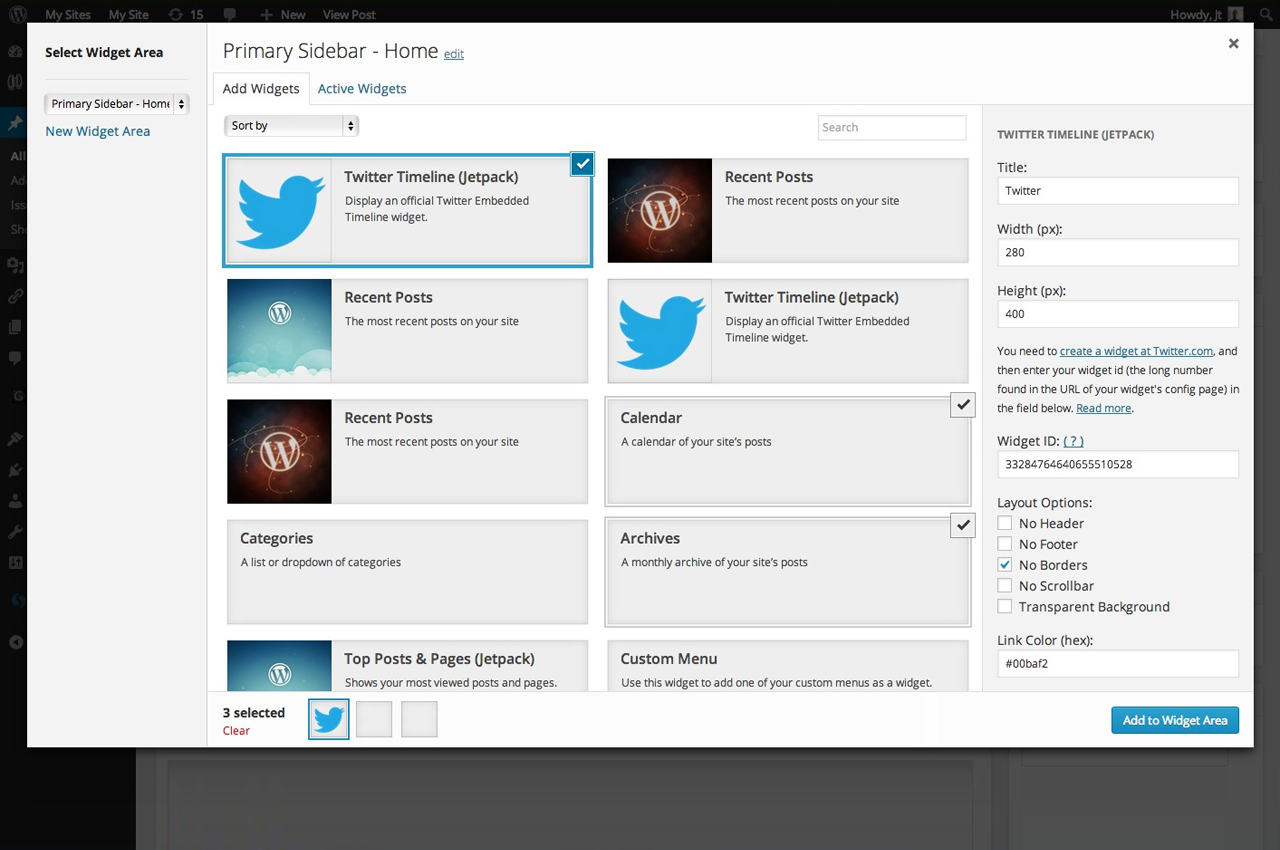The image size is (1280, 850).
Task: Switch to the Active Widgets tab
Action: [362, 89]
